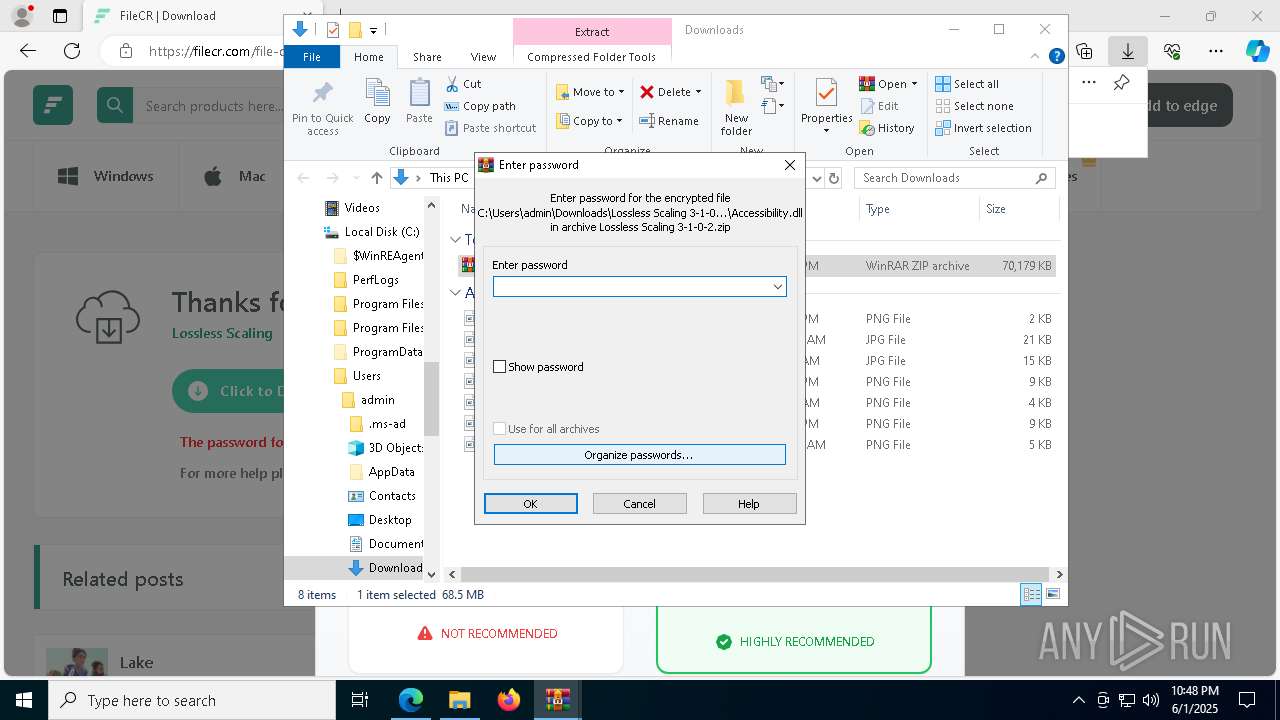
Task: Open Explorer Help question mark icon
Action: [1056, 57]
